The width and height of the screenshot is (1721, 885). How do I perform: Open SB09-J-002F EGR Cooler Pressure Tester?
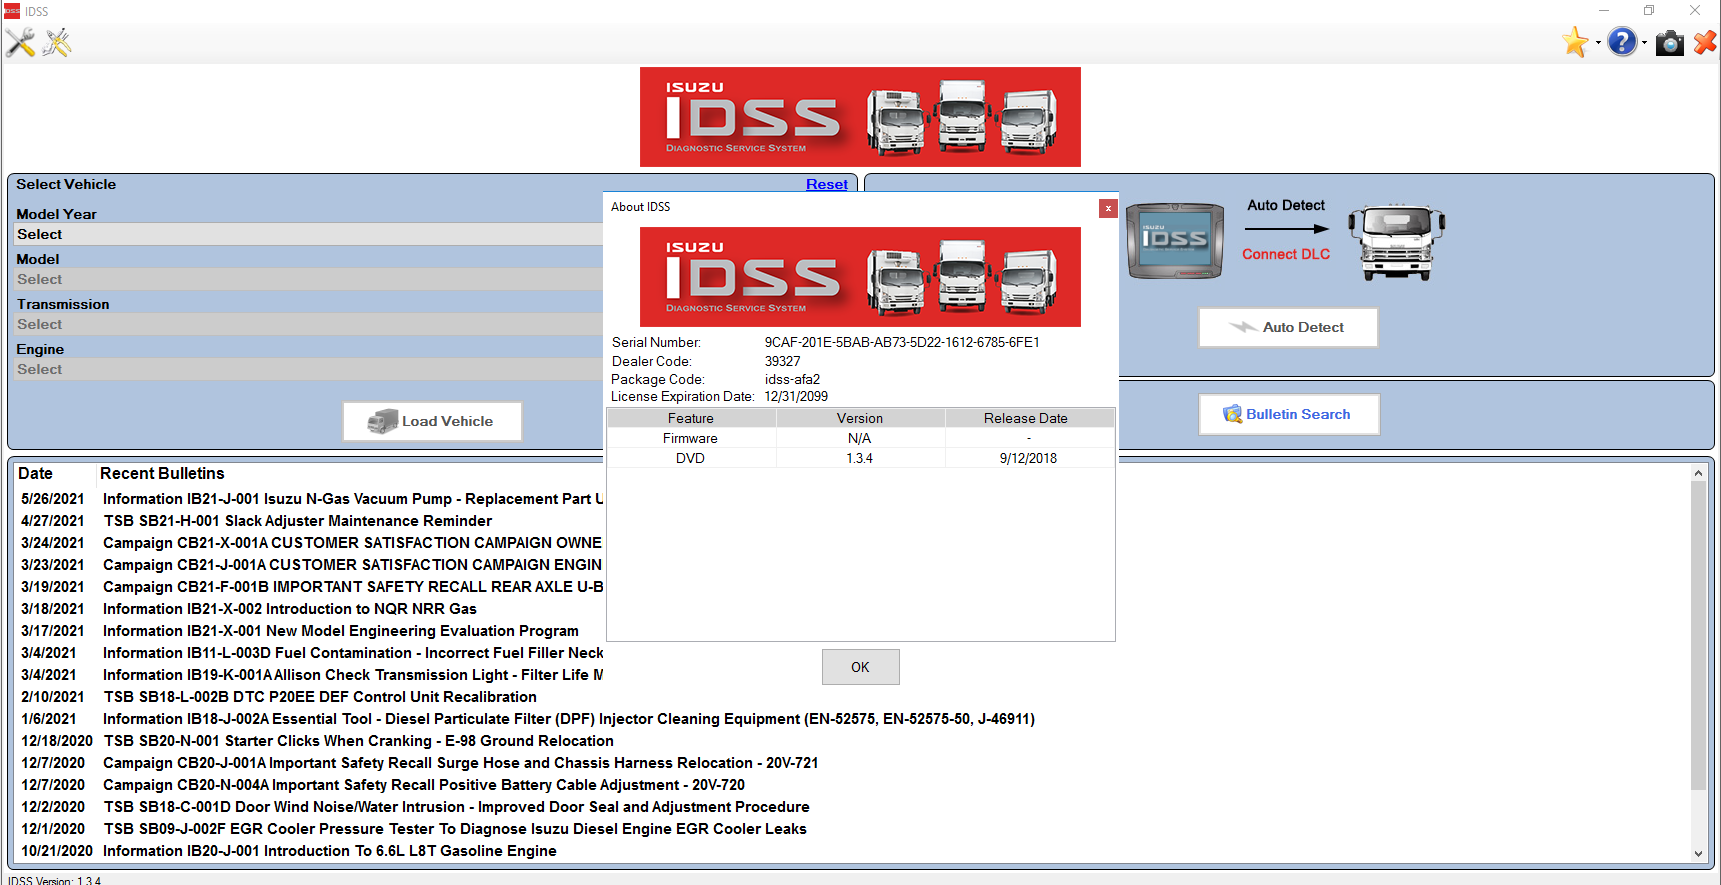(455, 829)
